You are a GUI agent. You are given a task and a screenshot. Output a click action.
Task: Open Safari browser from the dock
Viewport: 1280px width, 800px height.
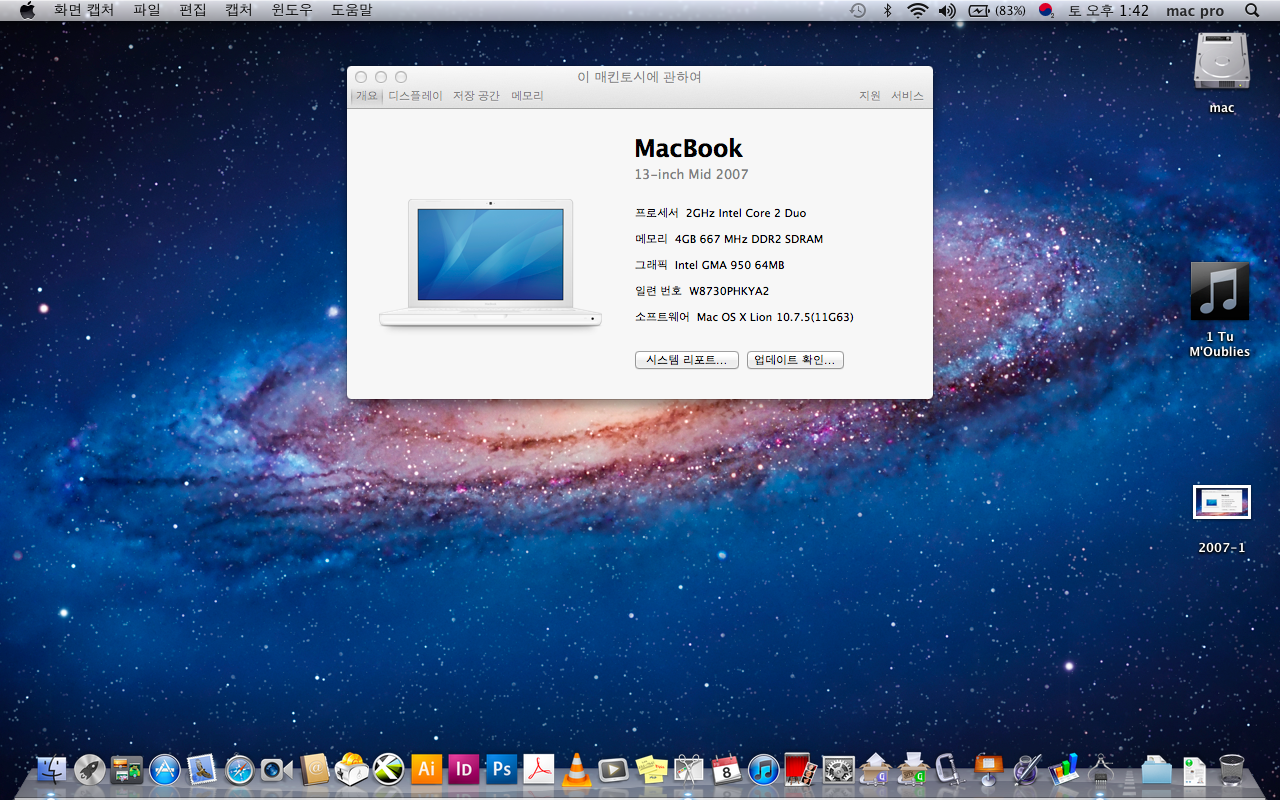(x=239, y=769)
